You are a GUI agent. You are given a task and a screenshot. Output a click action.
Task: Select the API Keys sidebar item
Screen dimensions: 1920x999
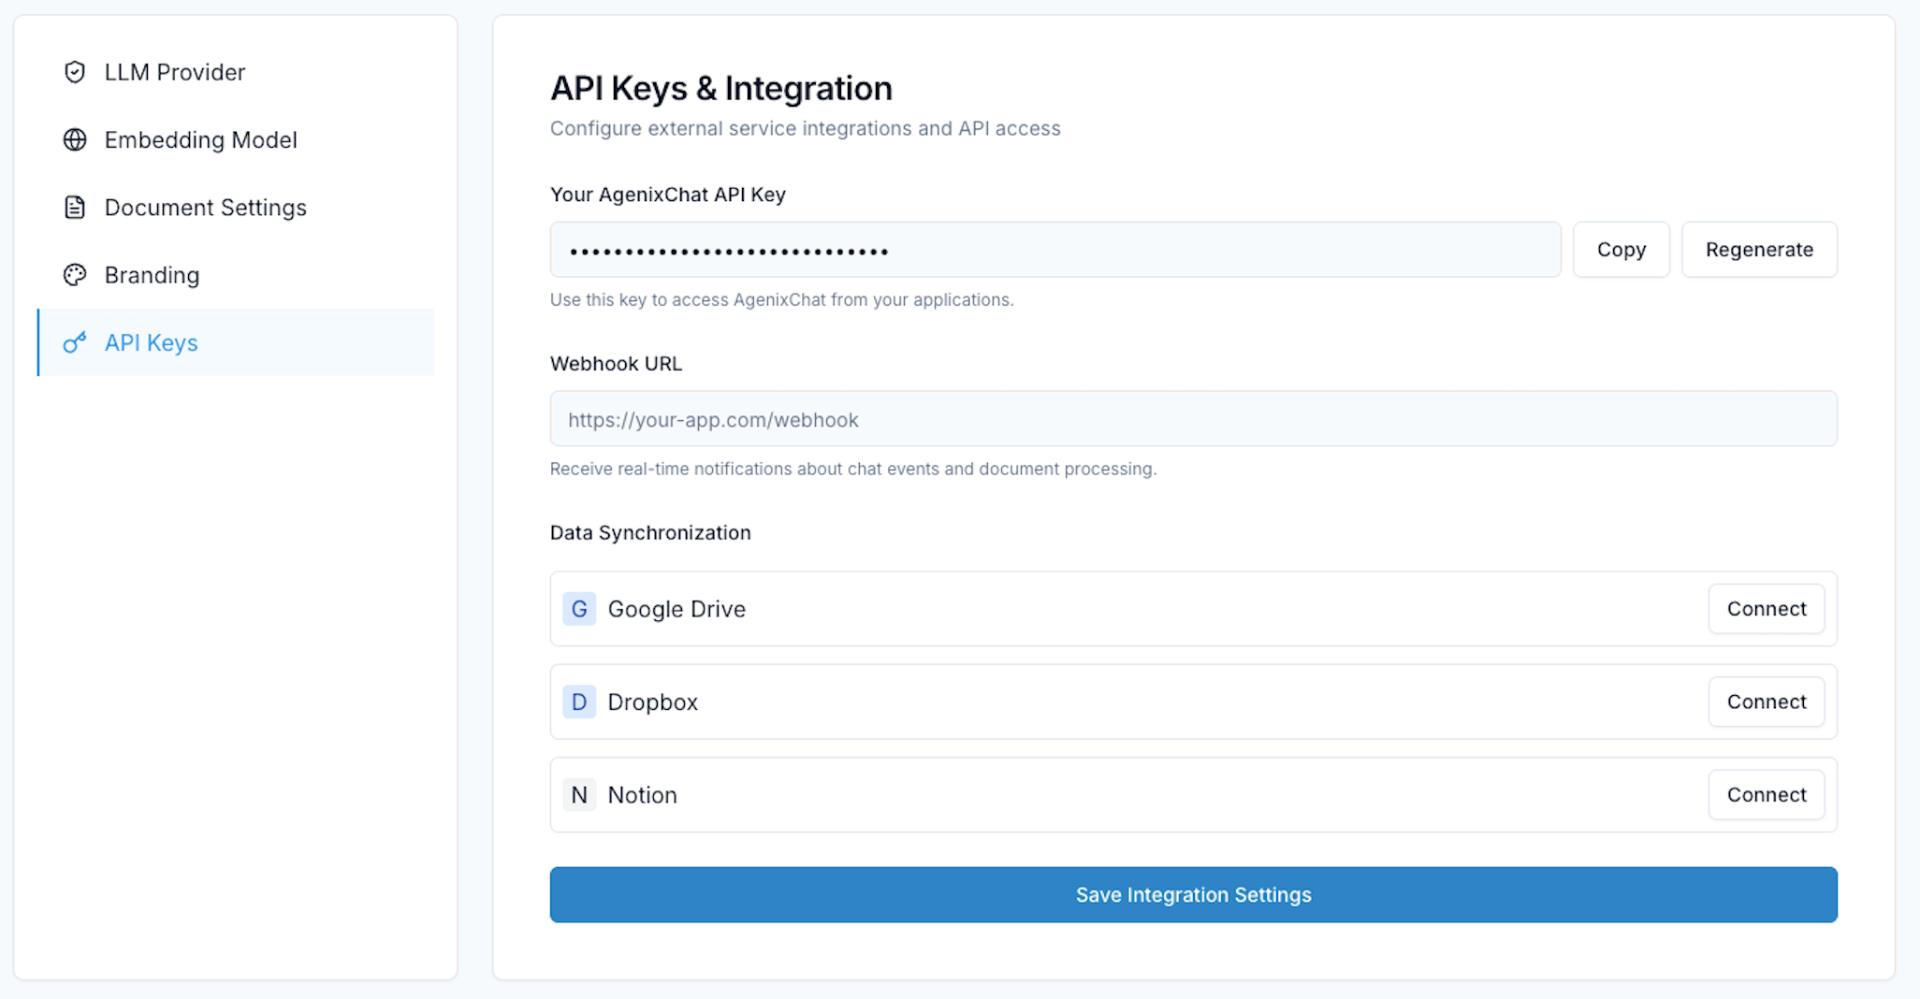[152, 343]
